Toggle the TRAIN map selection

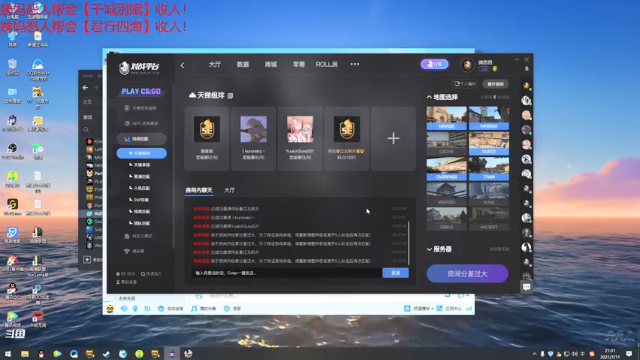[489, 169]
